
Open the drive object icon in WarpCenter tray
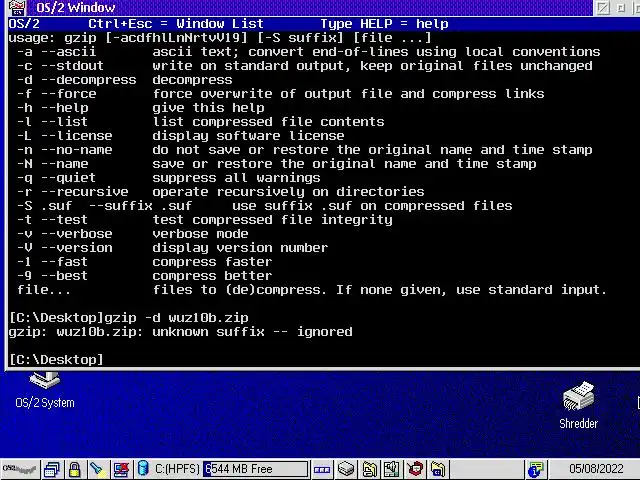[x=345, y=469]
